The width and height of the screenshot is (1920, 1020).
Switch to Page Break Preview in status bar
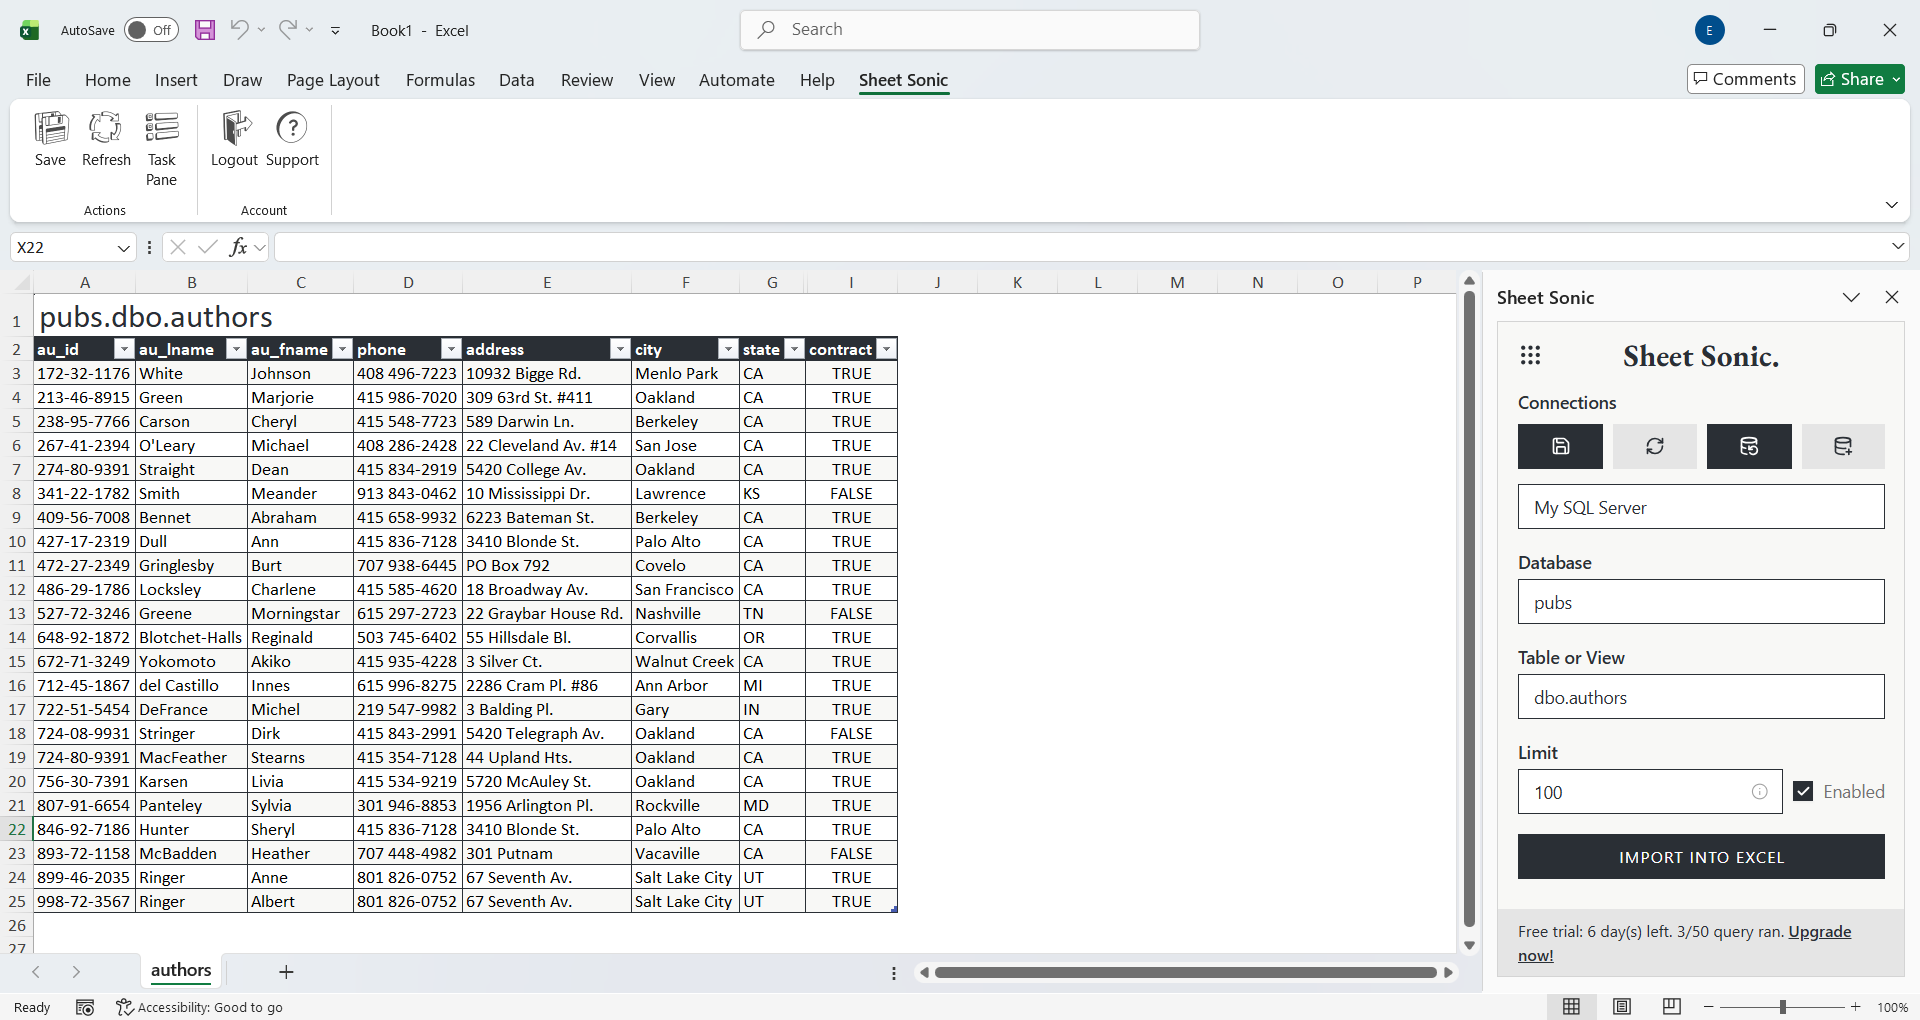point(1672,1007)
